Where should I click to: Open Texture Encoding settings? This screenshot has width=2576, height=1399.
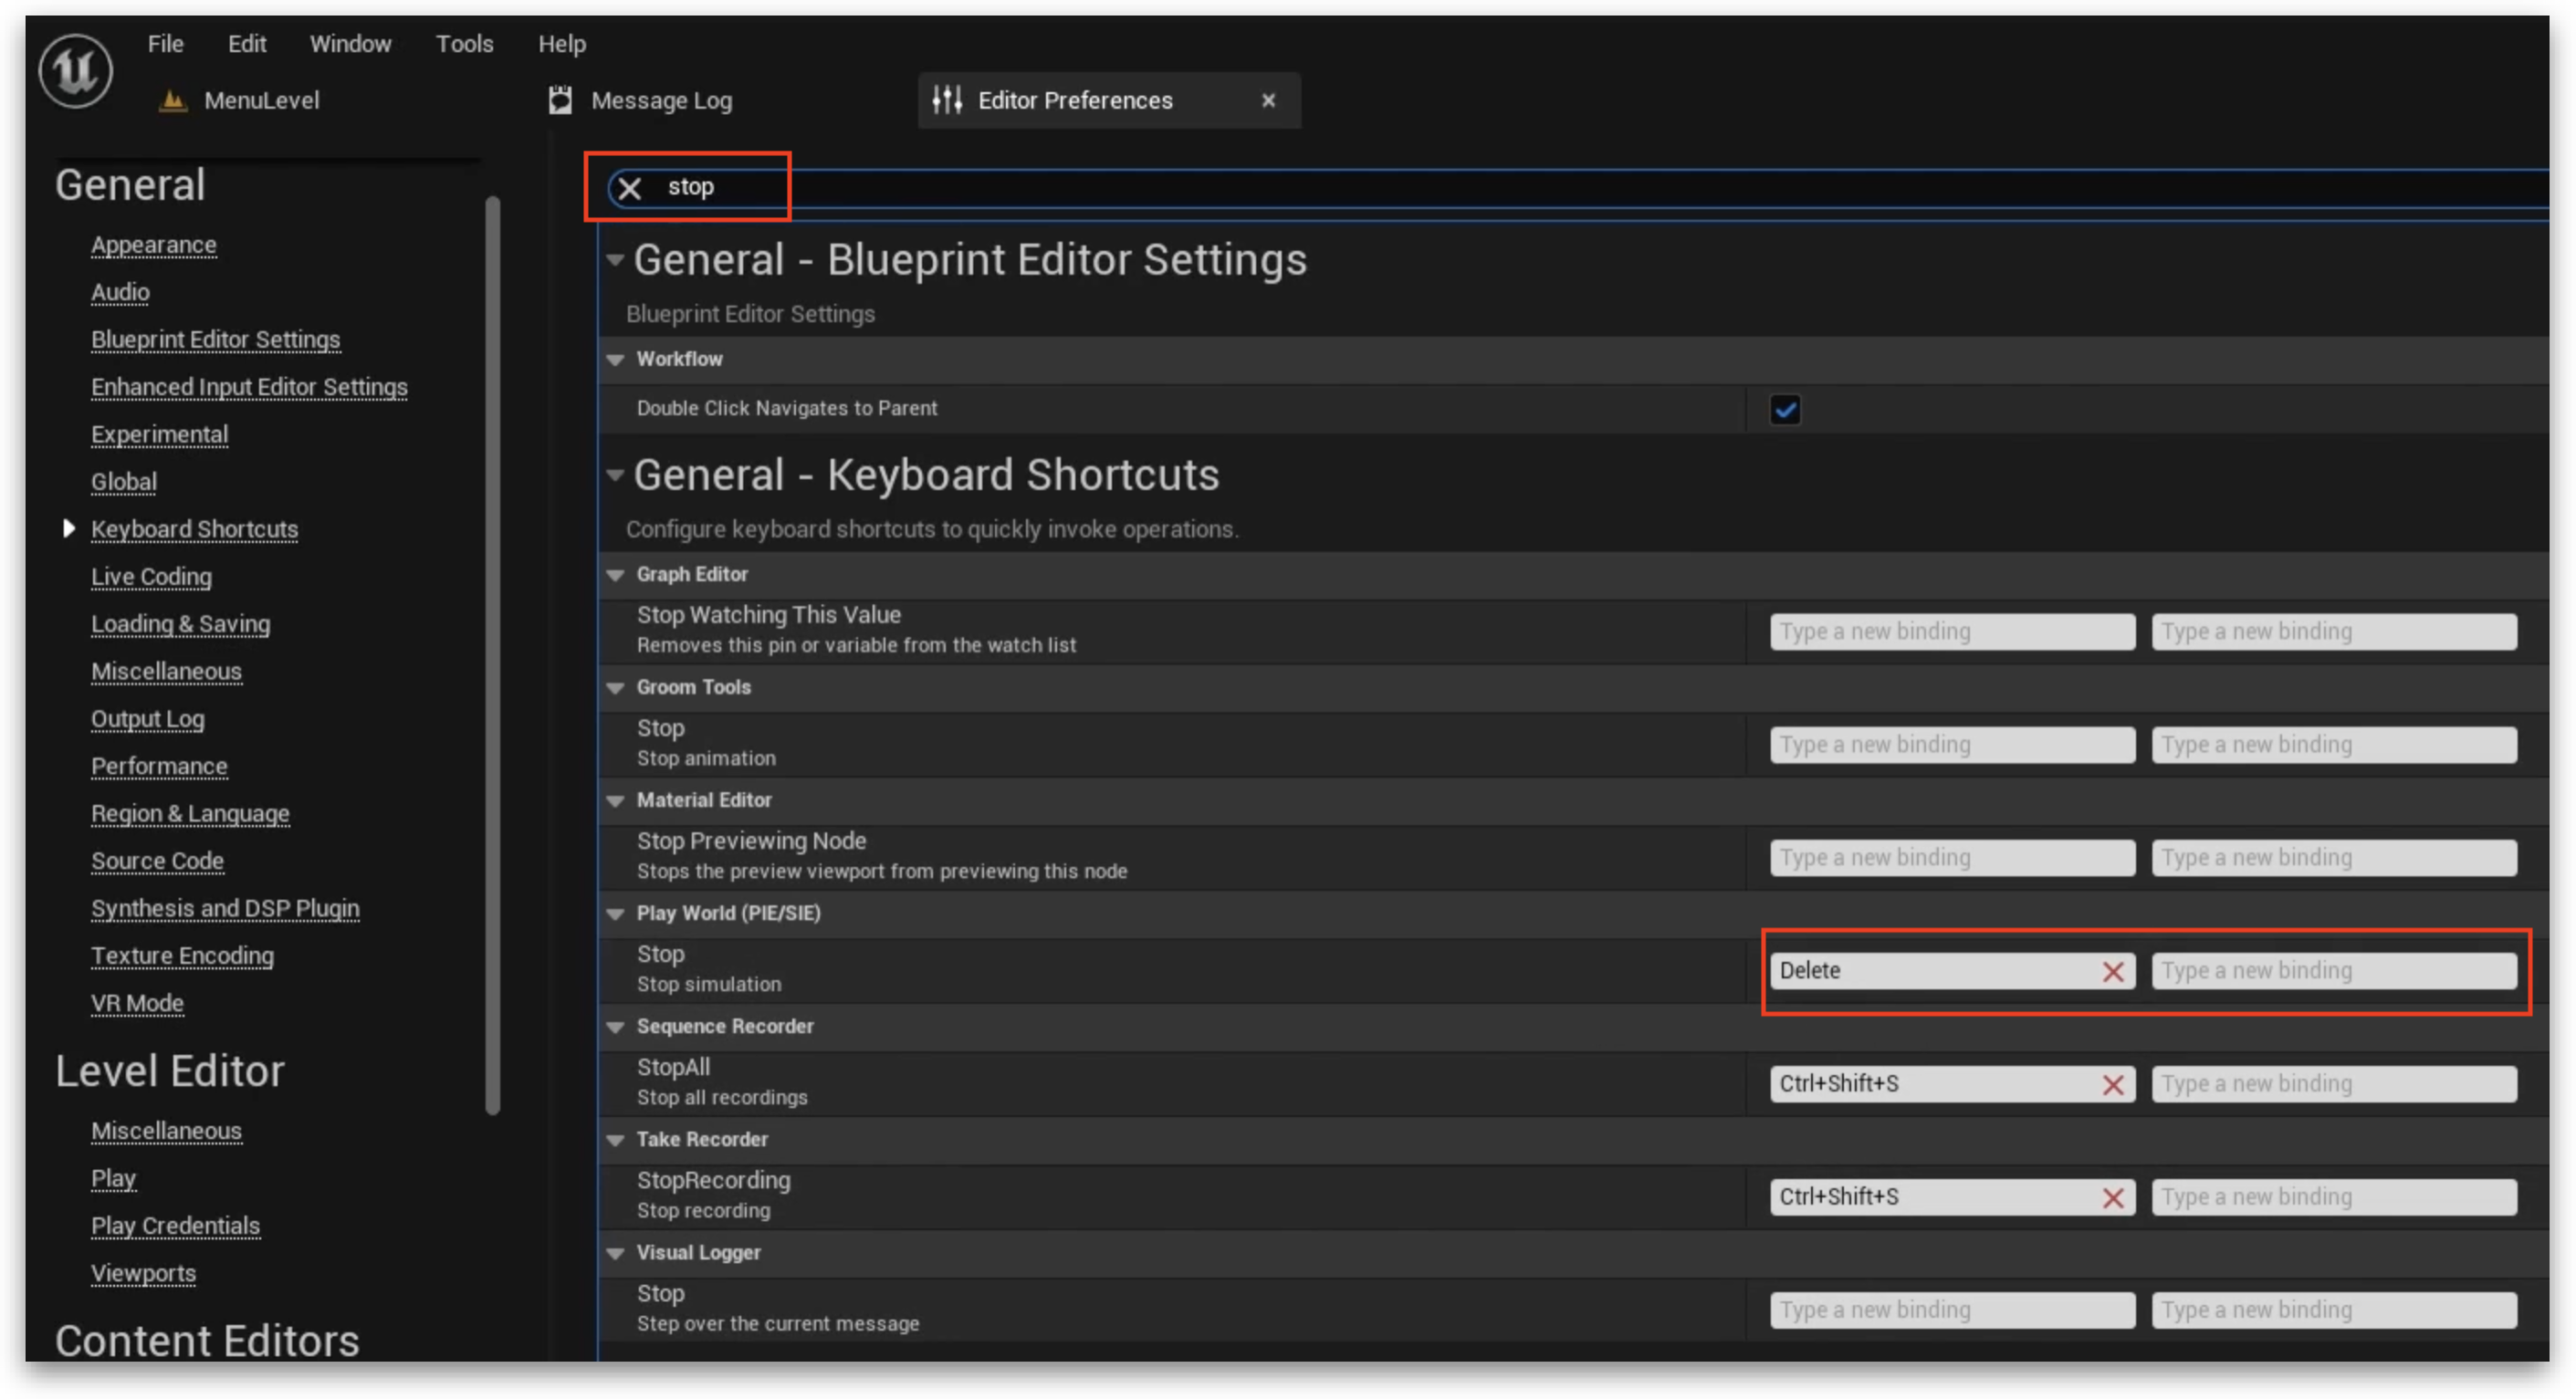click(x=182, y=956)
